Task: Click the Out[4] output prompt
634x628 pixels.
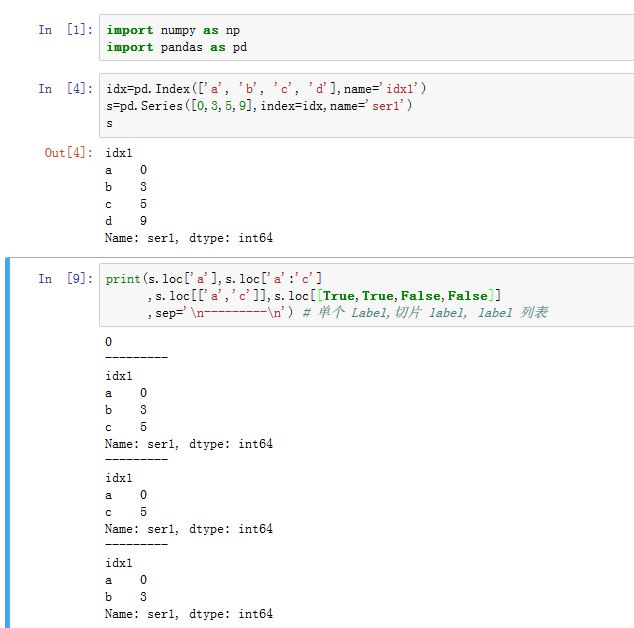Action: (68, 153)
